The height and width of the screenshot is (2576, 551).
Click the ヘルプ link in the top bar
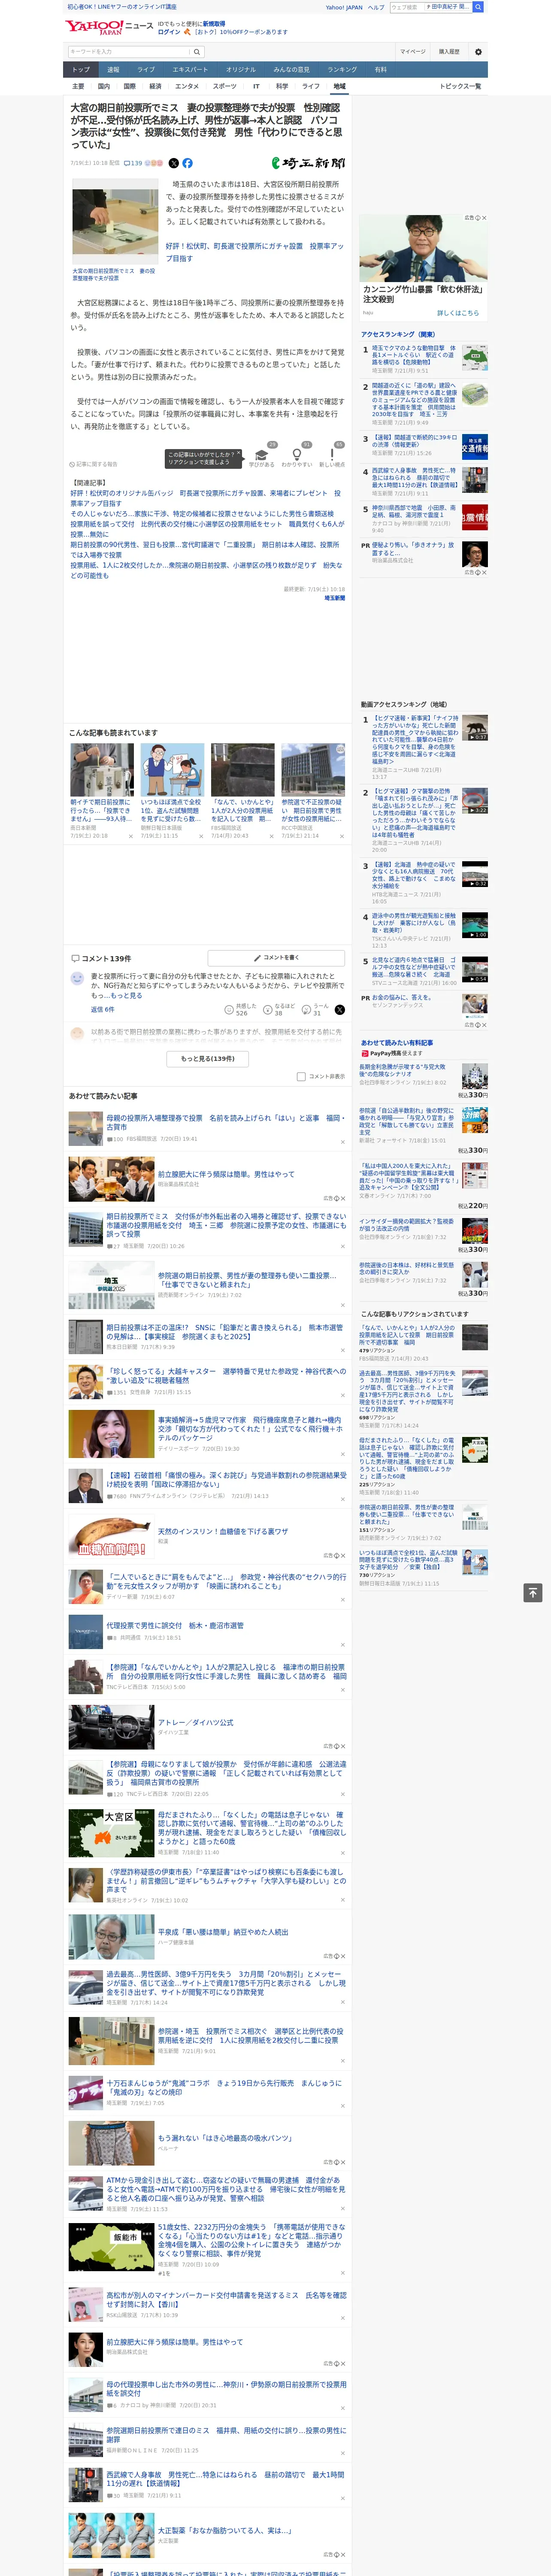pyautogui.click(x=376, y=7)
